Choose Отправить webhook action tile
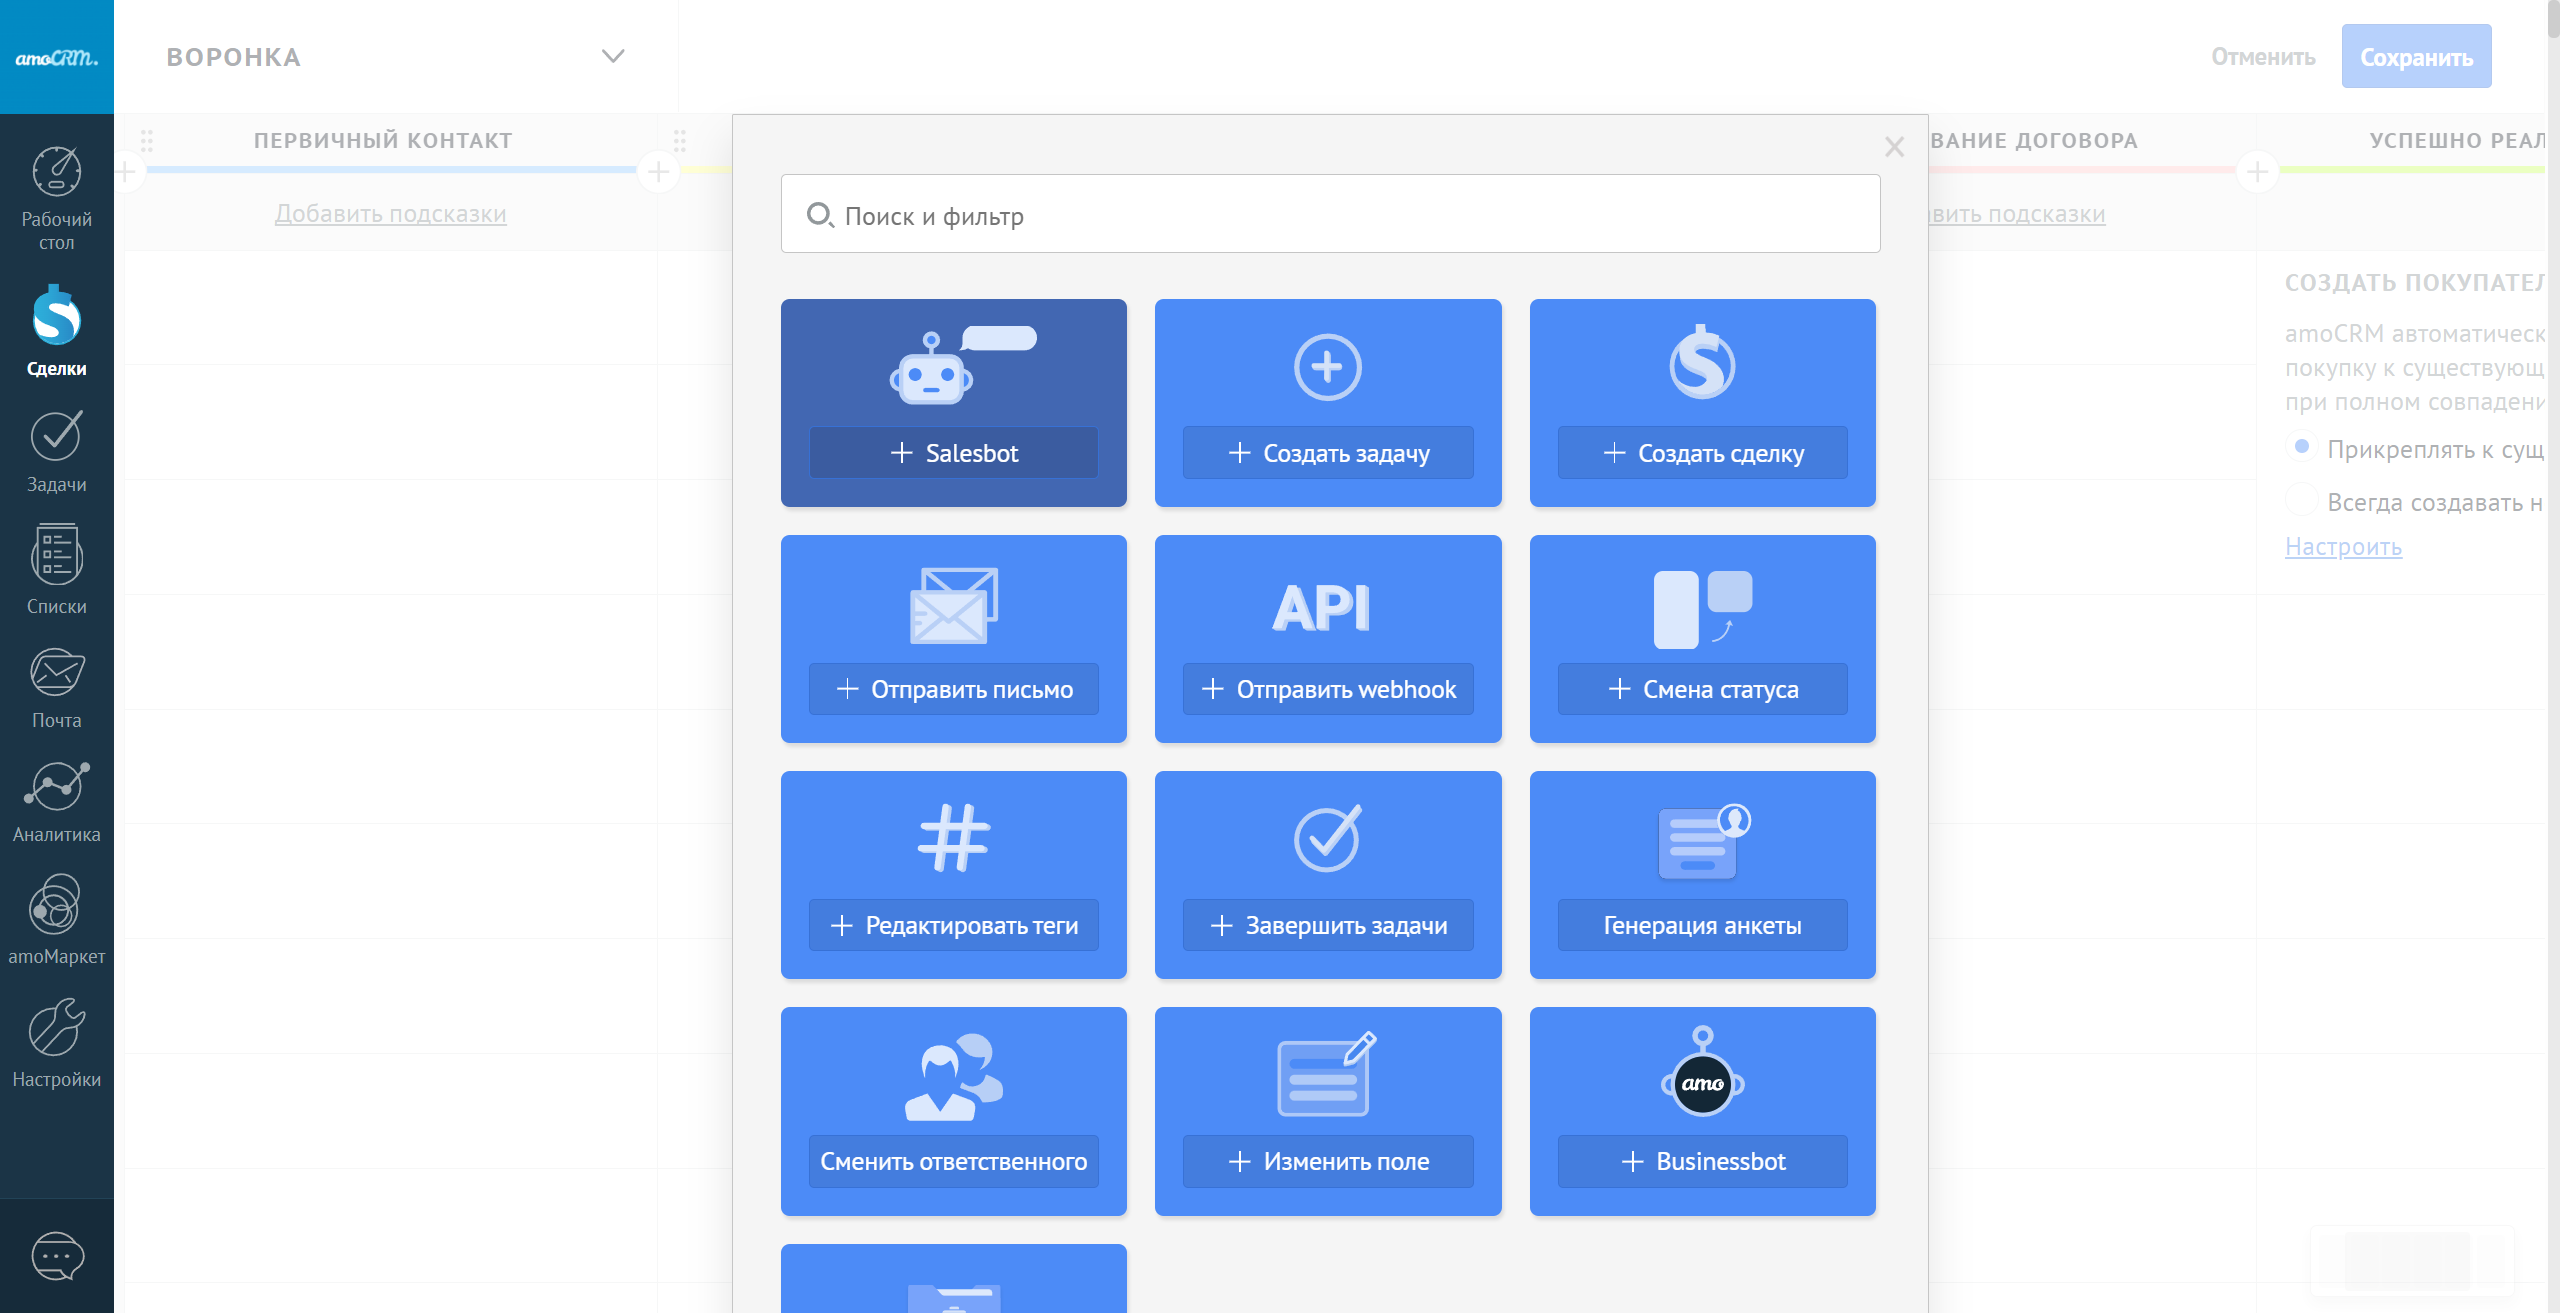 tap(1328, 689)
